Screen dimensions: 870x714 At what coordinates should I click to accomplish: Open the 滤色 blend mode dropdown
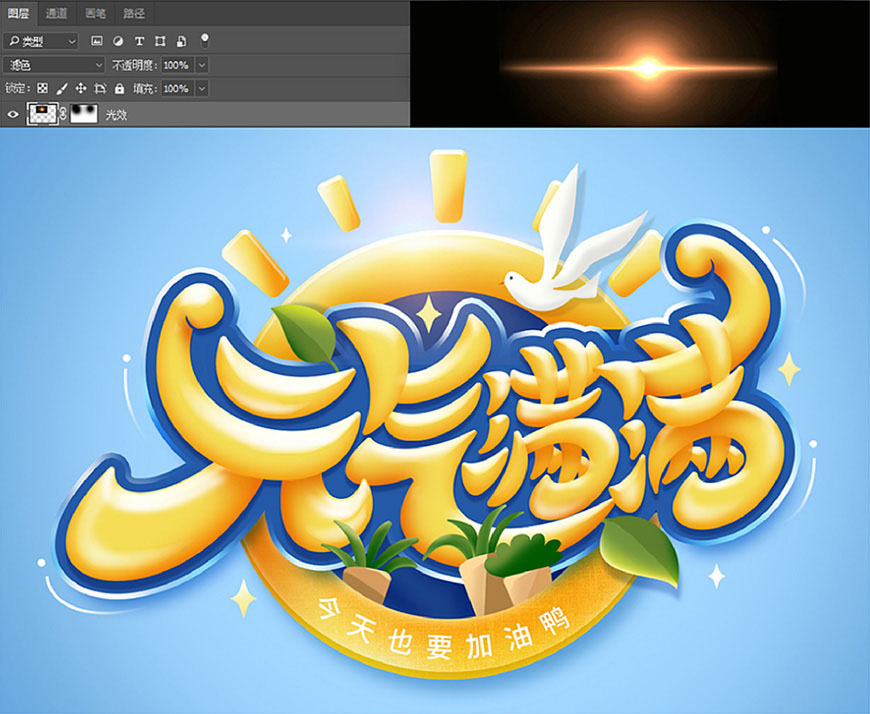pos(54,65)
